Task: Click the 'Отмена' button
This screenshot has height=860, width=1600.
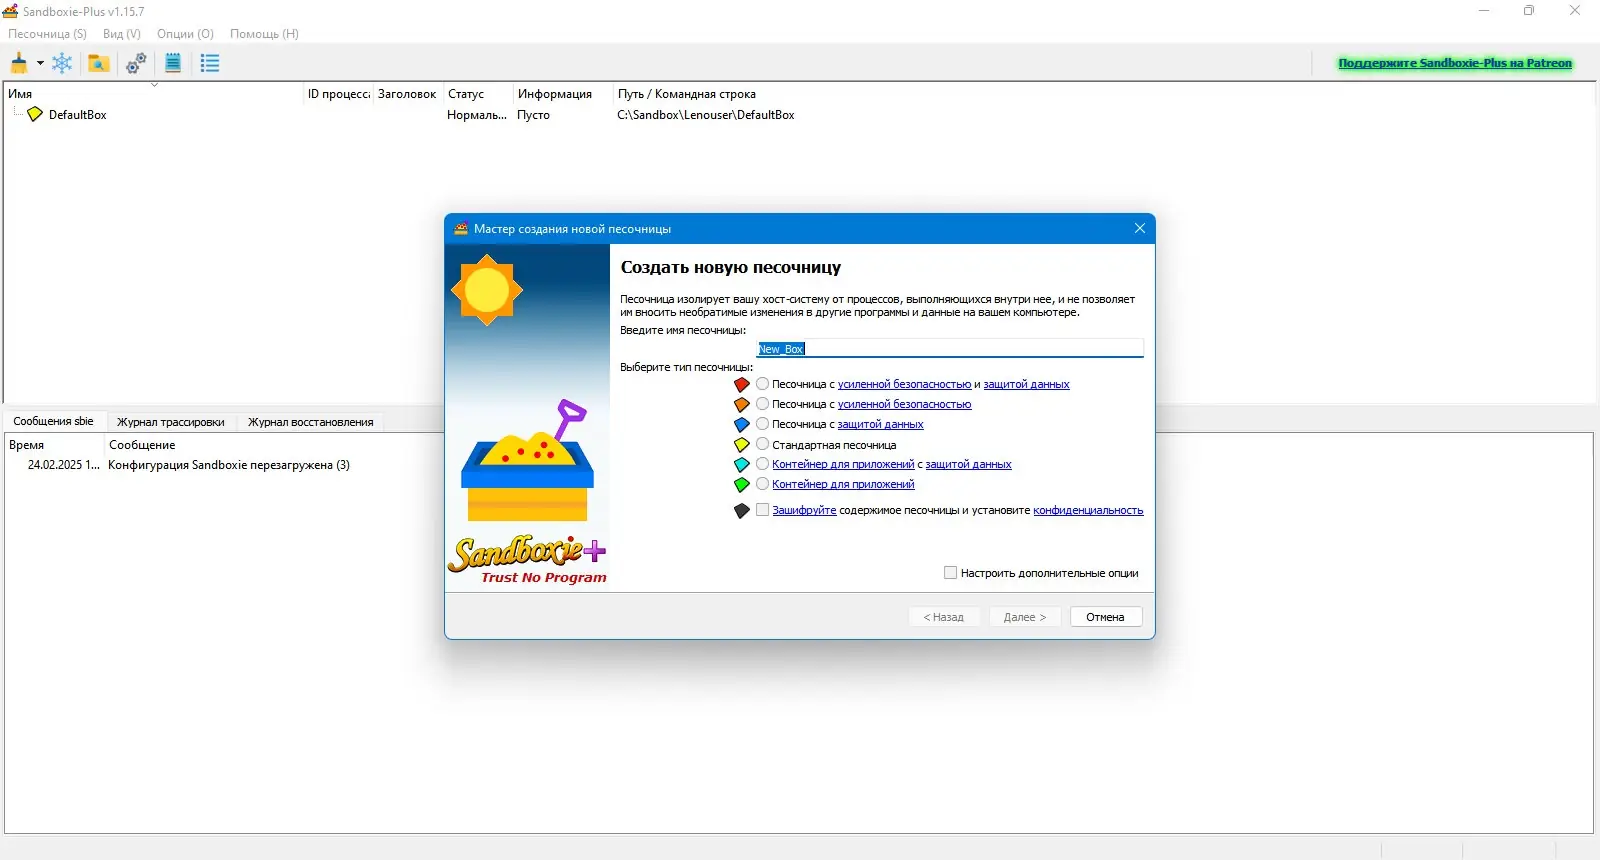Action: [x=1106, y=617]
